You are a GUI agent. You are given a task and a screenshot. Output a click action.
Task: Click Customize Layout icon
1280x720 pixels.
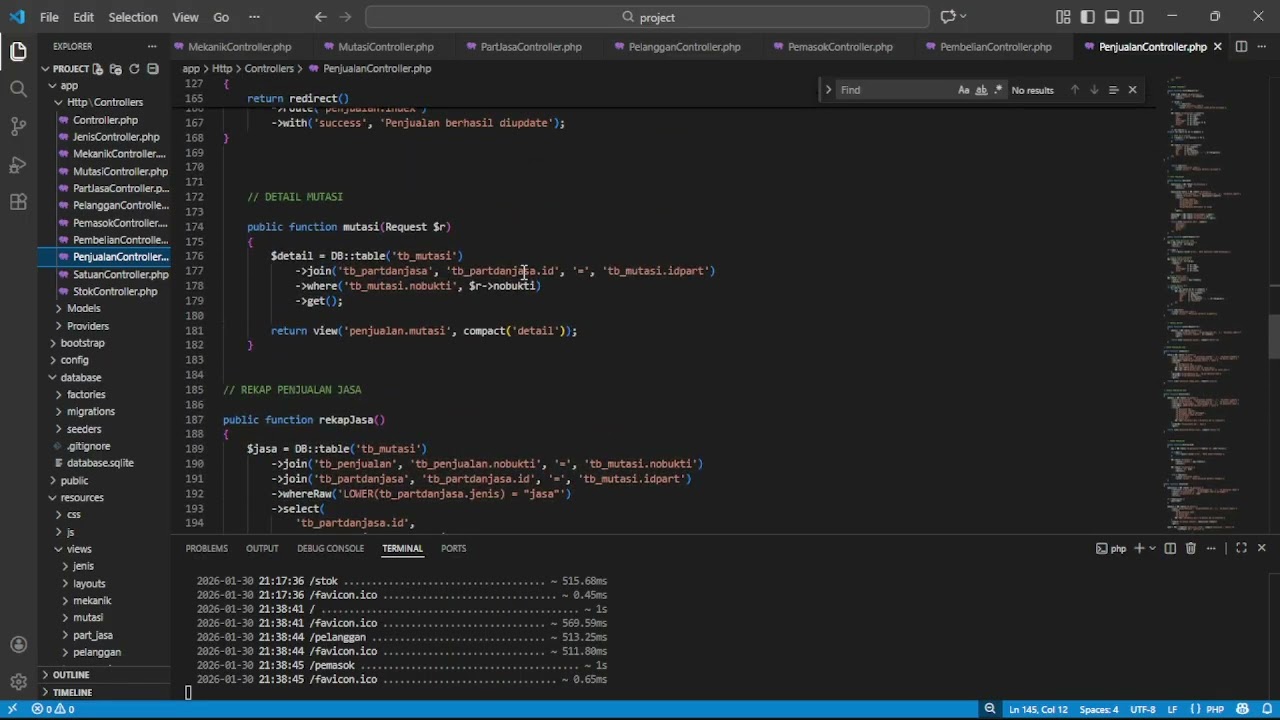click(x=1062, y=17)
